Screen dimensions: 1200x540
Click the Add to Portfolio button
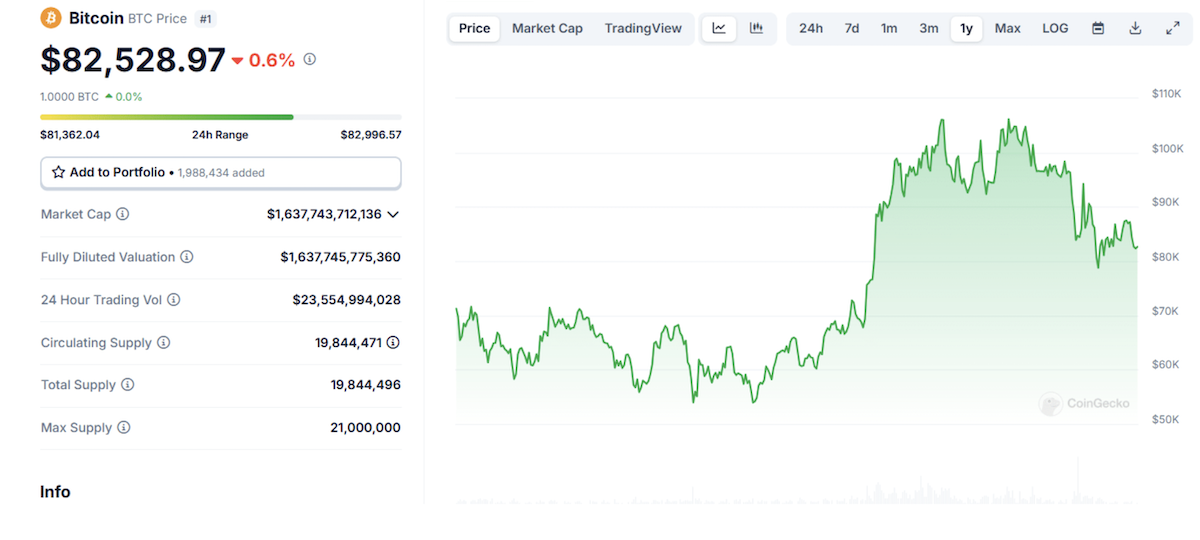click(221, 173)
